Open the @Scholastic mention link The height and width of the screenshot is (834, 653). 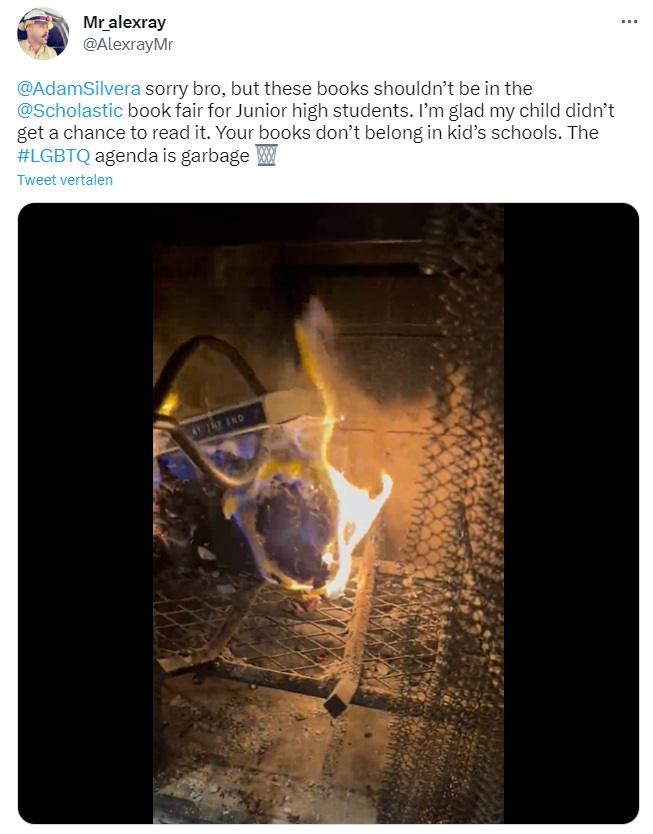coord(70,111)
